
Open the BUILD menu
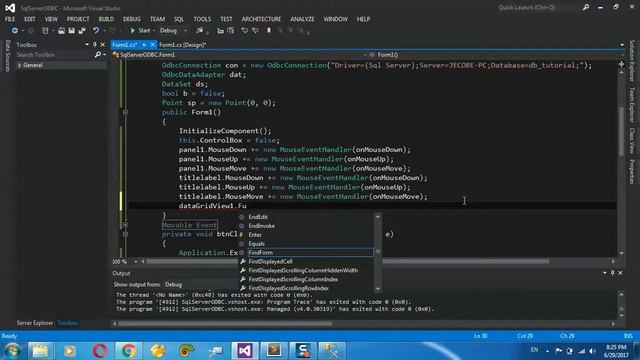106,19
